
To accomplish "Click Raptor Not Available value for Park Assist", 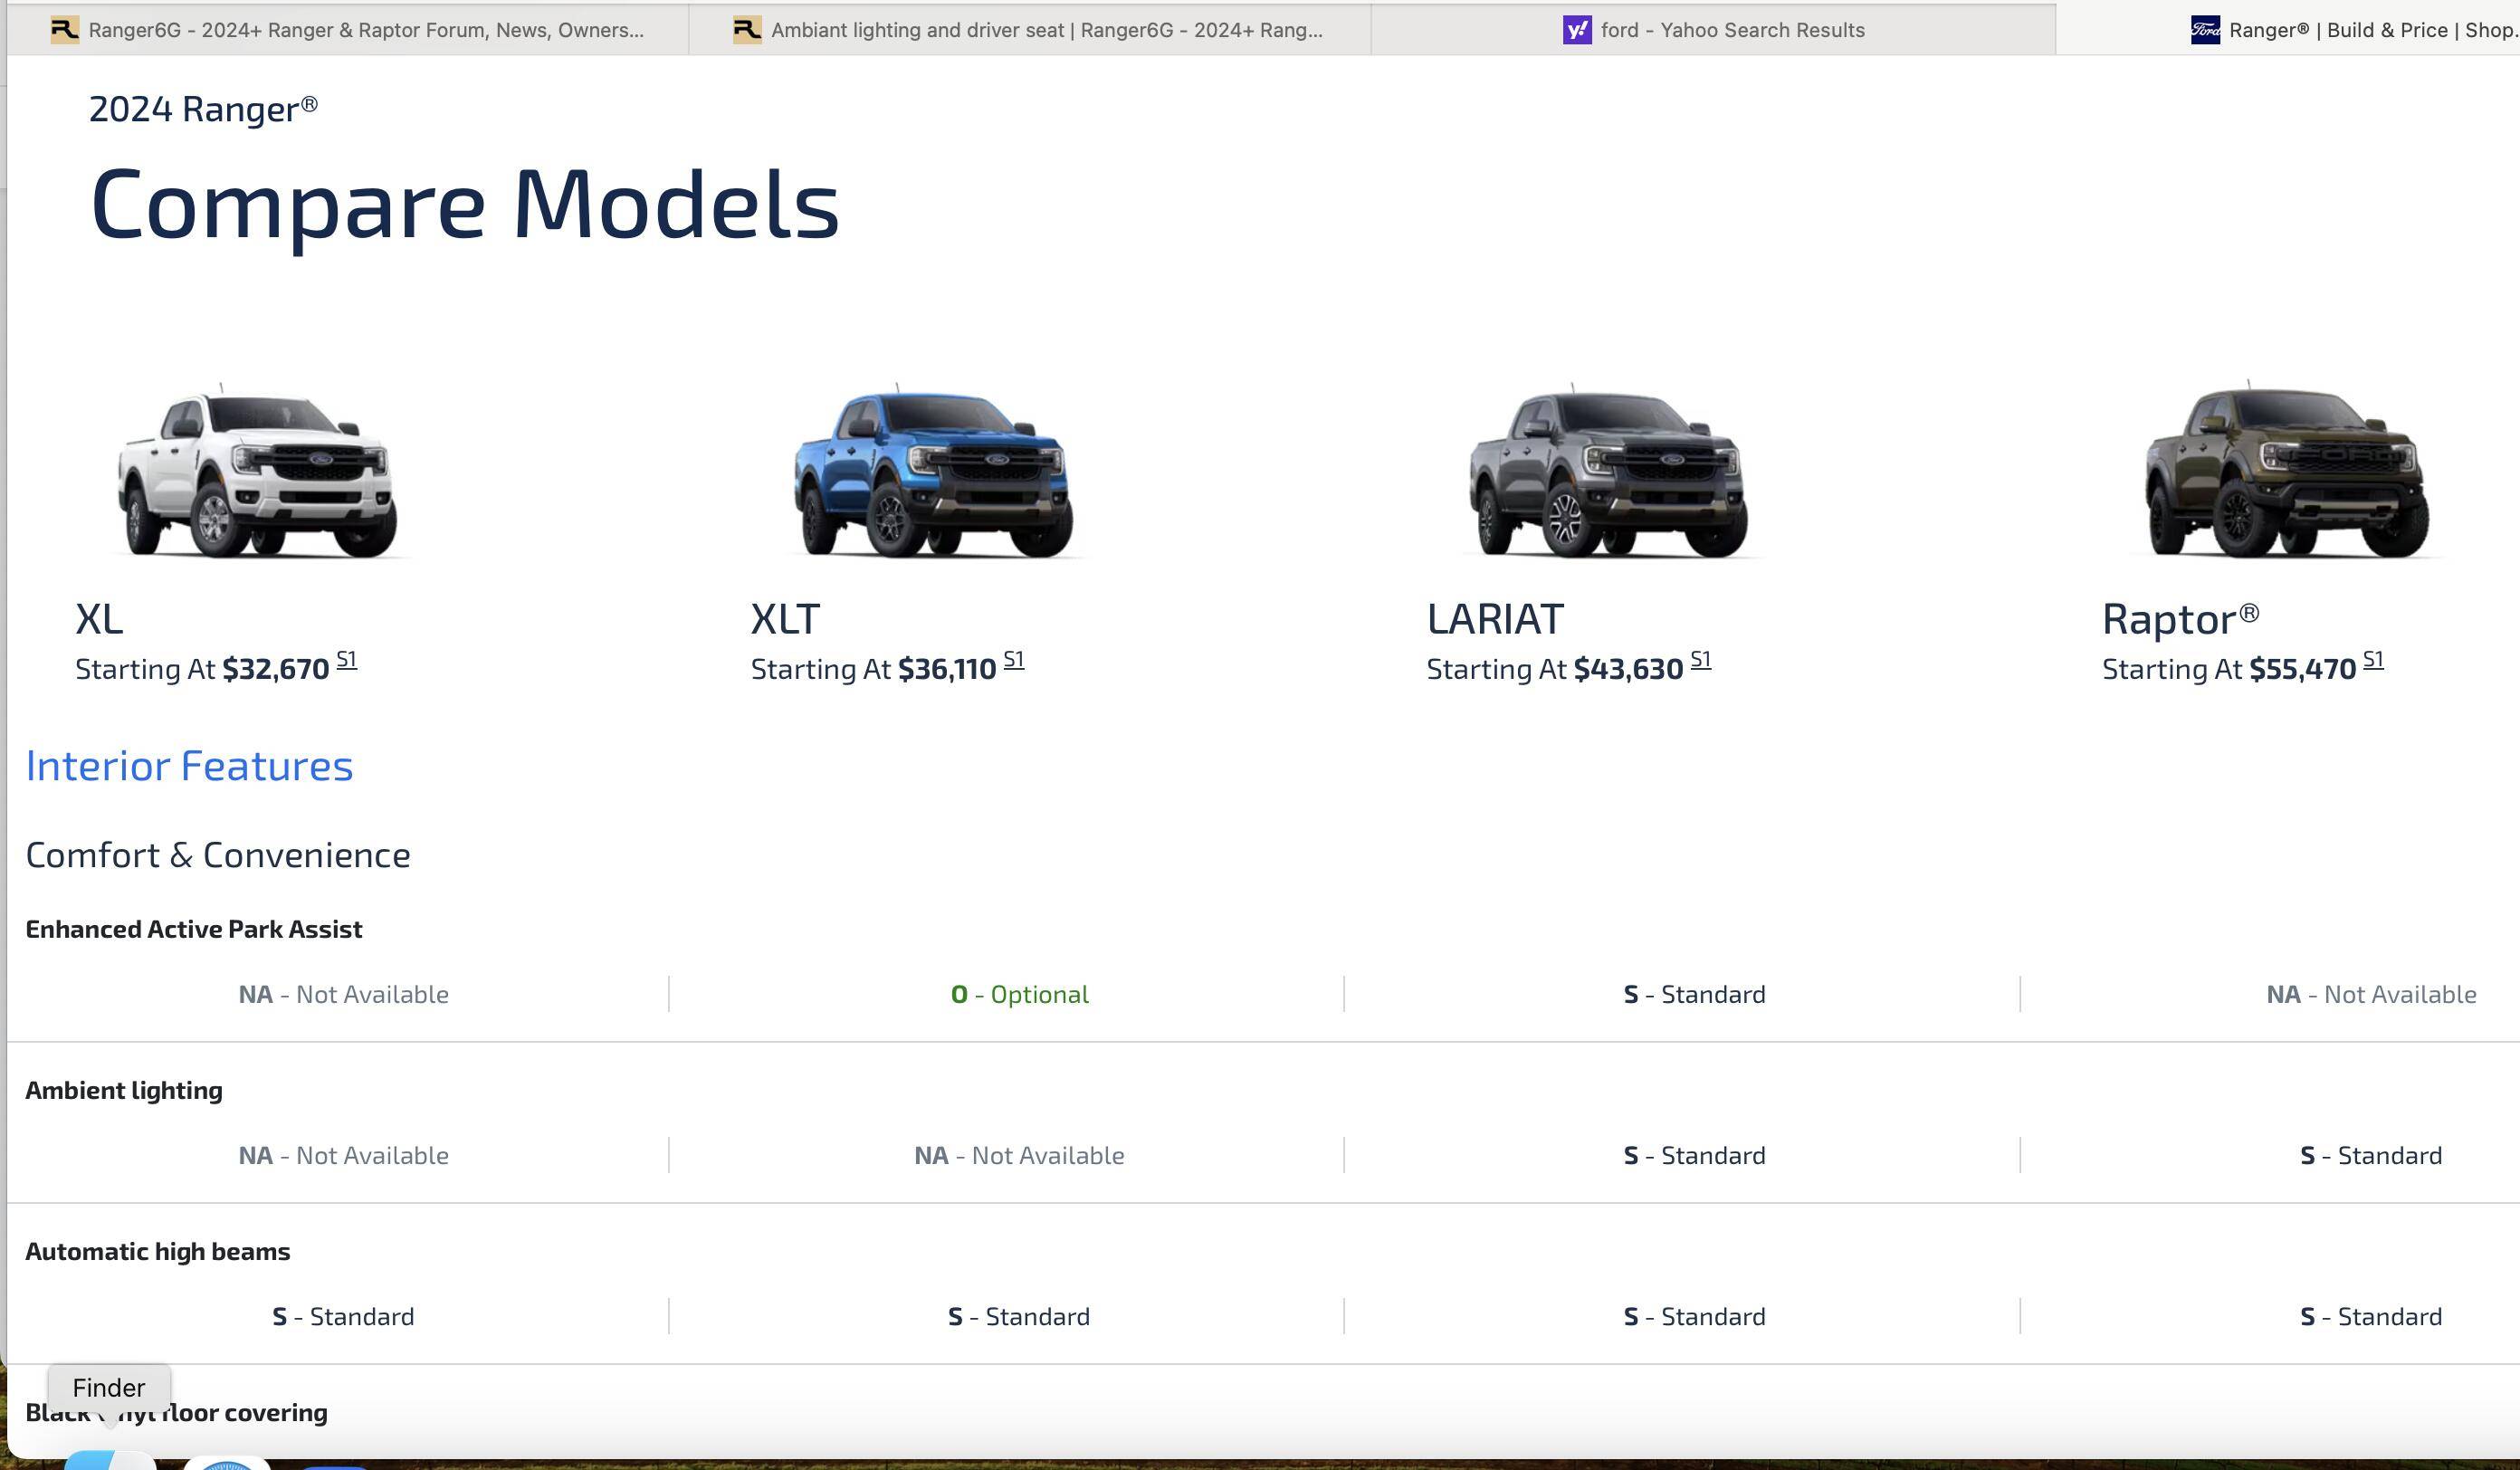I will click(2371, 995).
